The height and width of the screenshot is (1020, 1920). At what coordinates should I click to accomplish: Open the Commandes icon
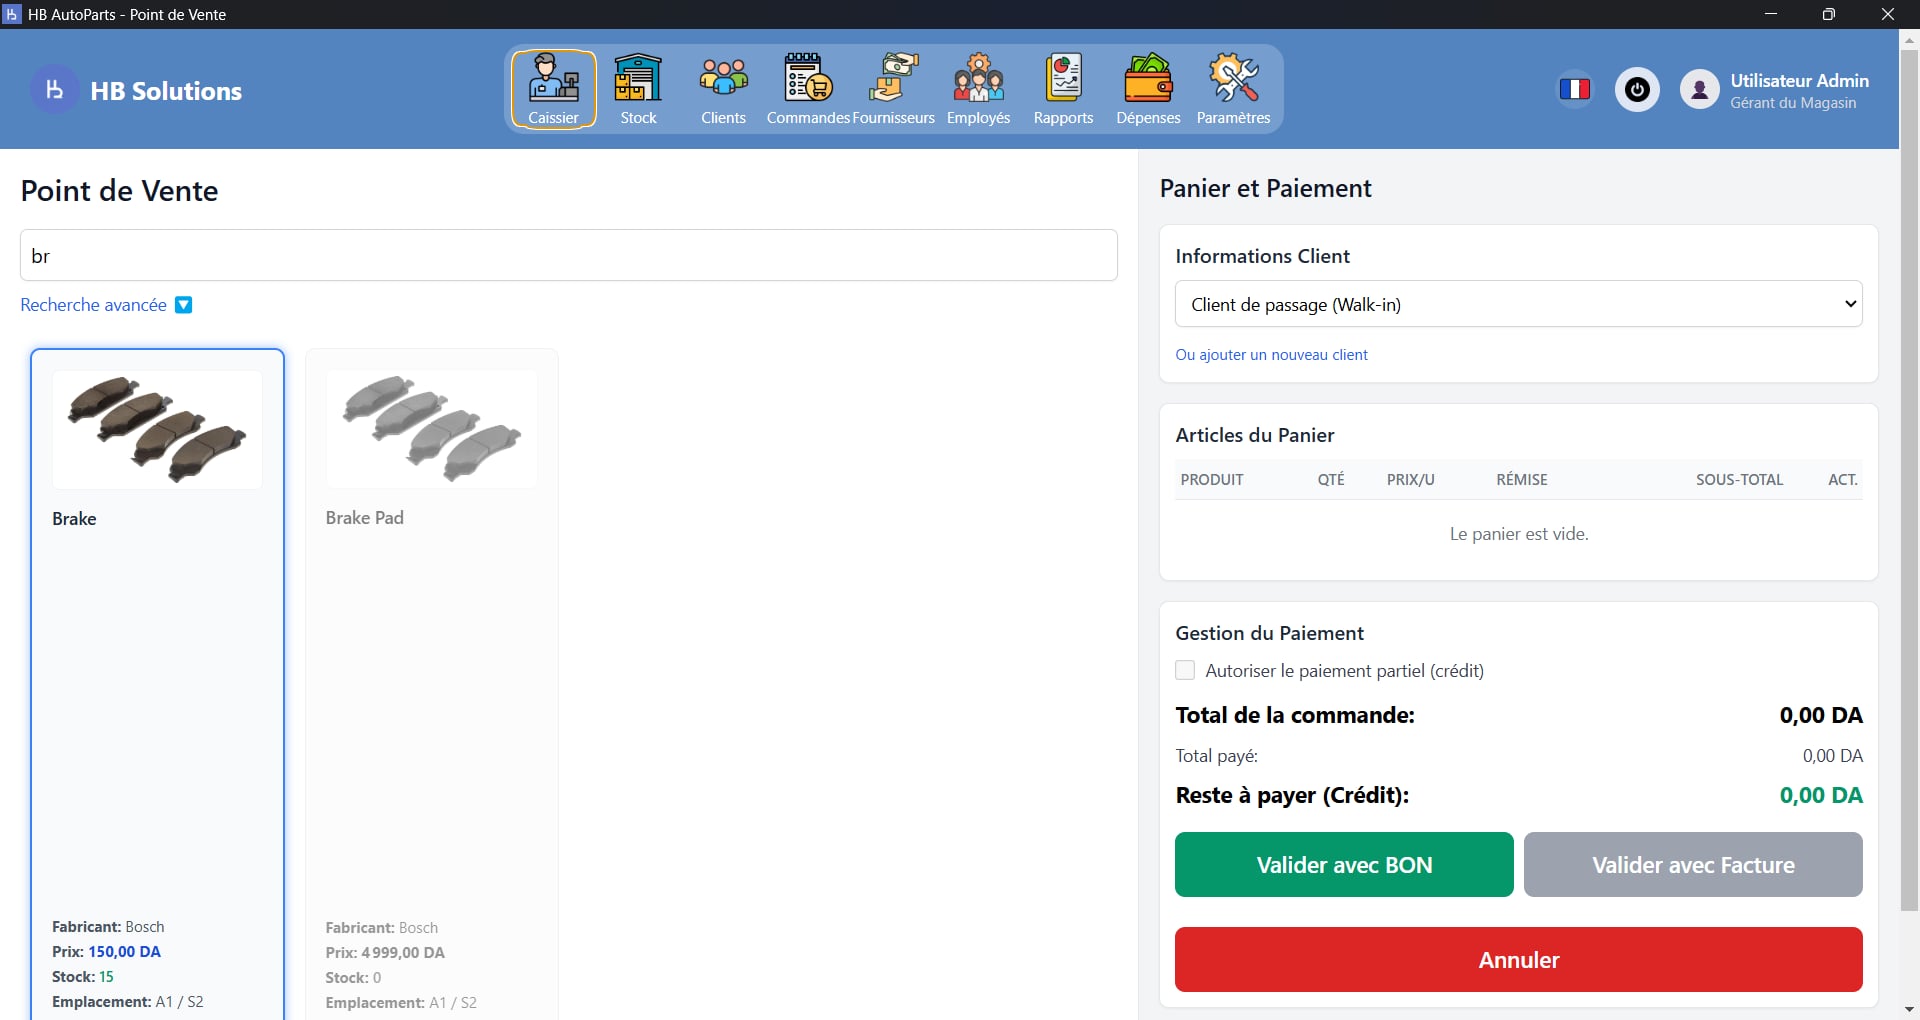pyautogui.click(x=807, y=88)
